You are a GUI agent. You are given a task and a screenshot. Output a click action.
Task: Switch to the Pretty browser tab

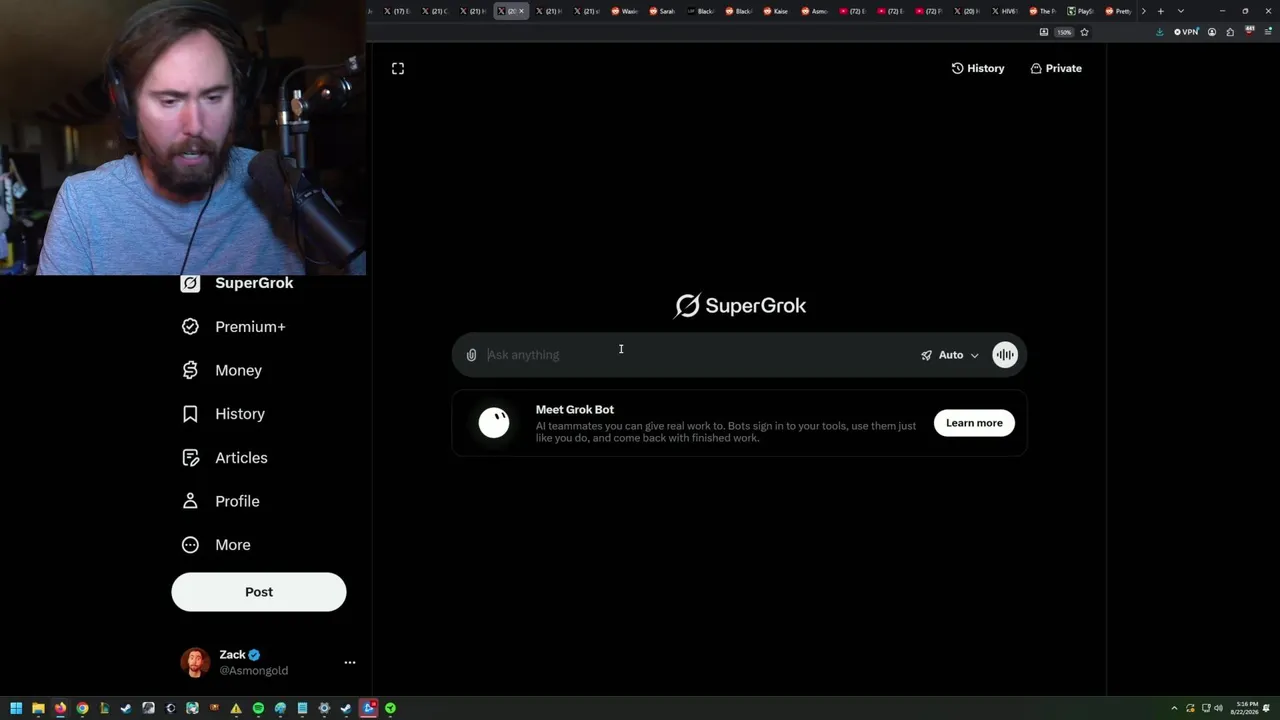pyautogui.click(x=1119, y=11)
